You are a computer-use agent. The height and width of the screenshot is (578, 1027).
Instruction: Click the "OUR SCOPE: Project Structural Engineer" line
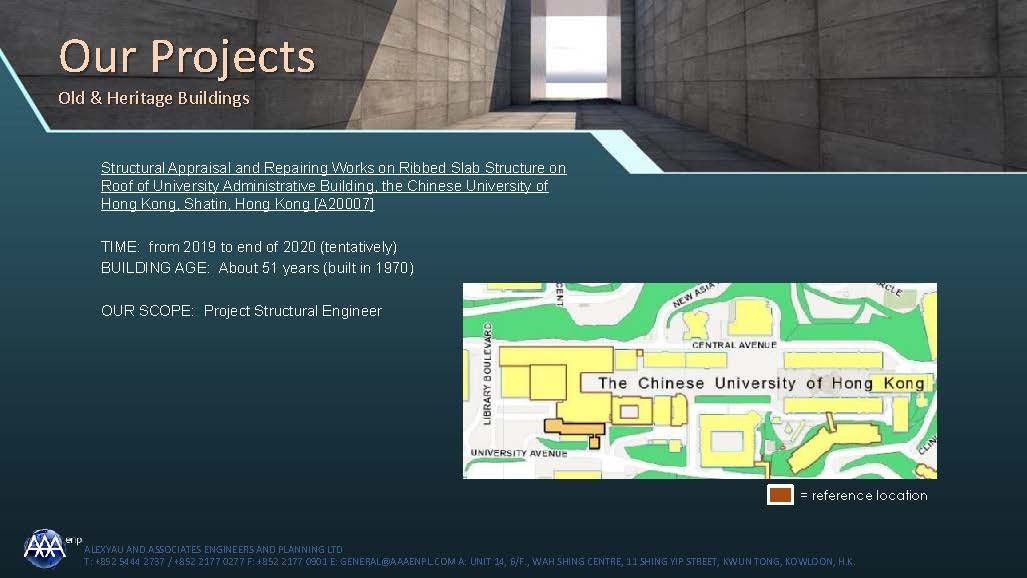coord(241,311)
